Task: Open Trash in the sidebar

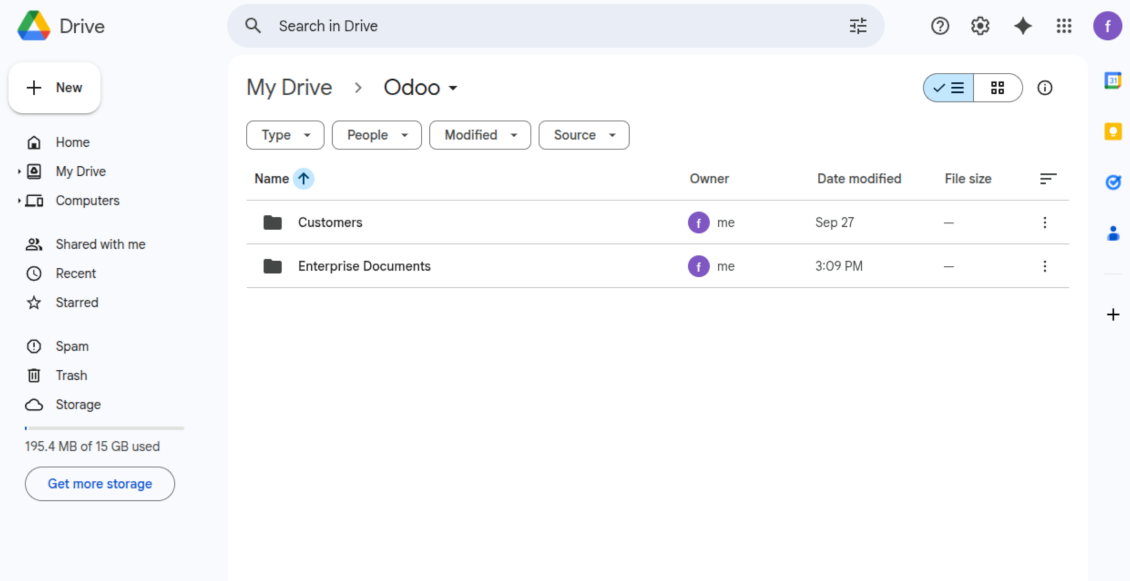Action: [x=71, y=375]
